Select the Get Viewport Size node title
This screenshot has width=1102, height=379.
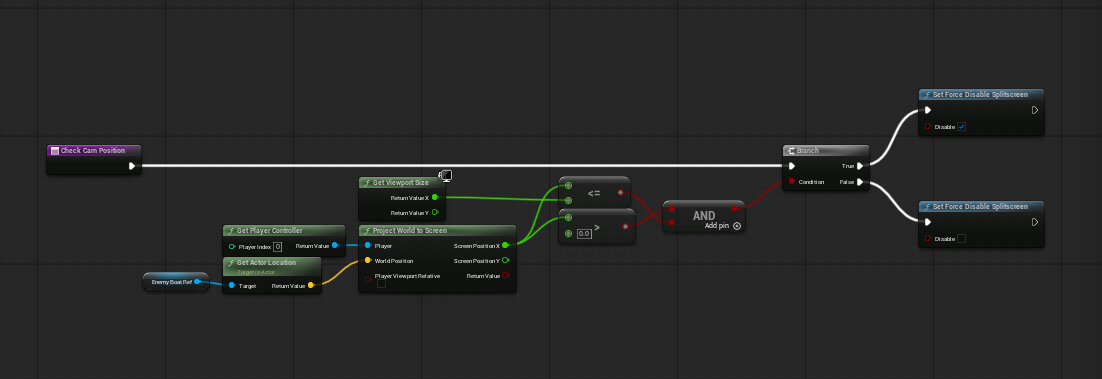click(x=401, y=183)
